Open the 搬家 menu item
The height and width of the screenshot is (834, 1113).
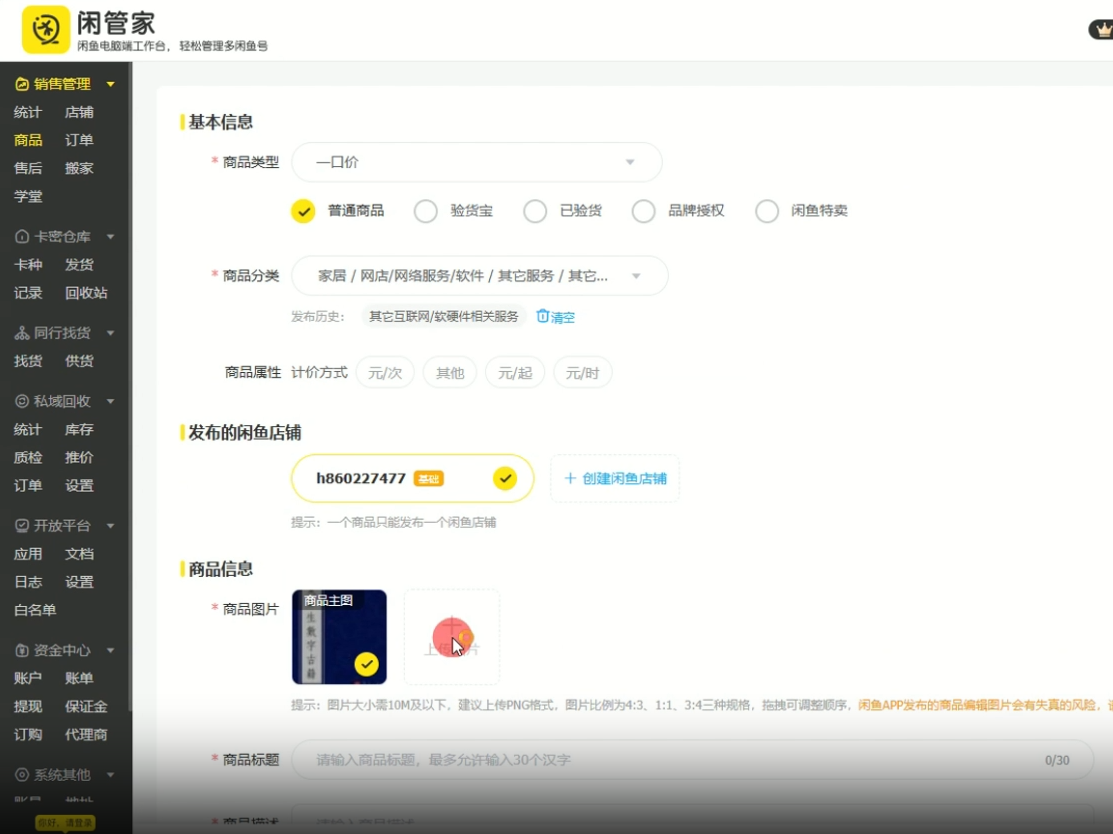(79, 168)
